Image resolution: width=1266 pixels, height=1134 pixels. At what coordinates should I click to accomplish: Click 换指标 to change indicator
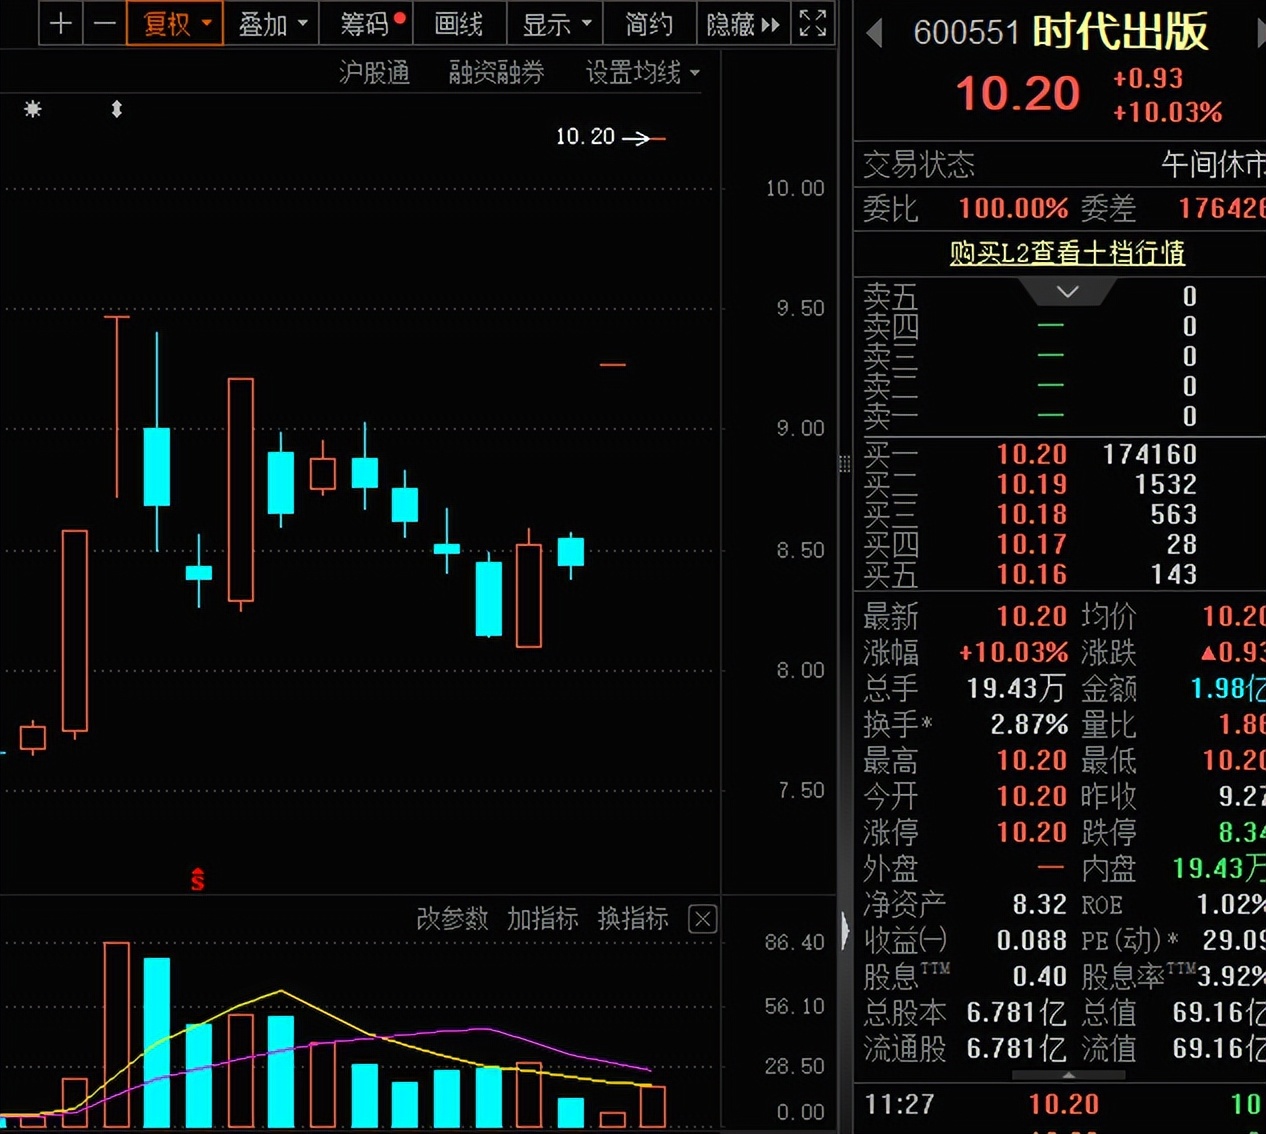coord(632,918)
